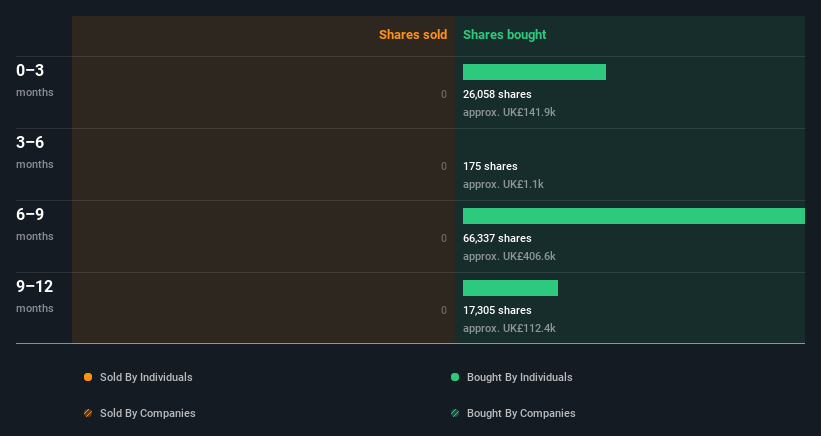This screenshot has width=821, height=436.
Task: Click the 9–12 months row label
Action: (35, 296)
